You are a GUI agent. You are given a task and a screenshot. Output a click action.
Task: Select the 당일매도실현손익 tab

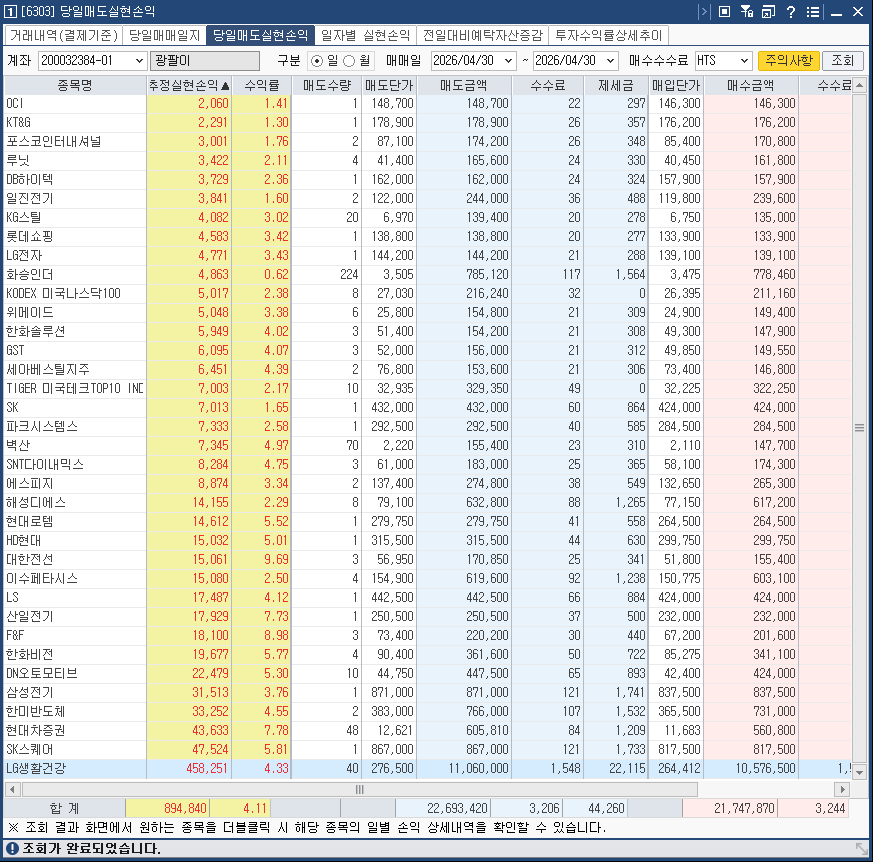[x=260, y=35]
